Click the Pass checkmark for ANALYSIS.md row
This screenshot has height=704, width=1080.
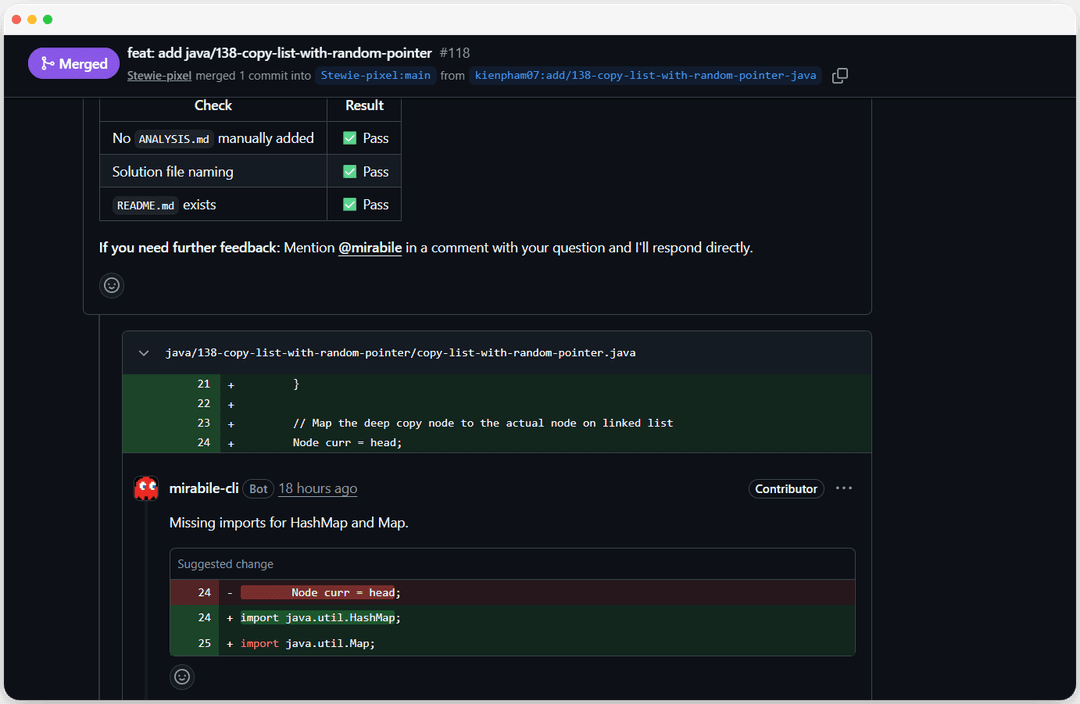click(350, 138)
